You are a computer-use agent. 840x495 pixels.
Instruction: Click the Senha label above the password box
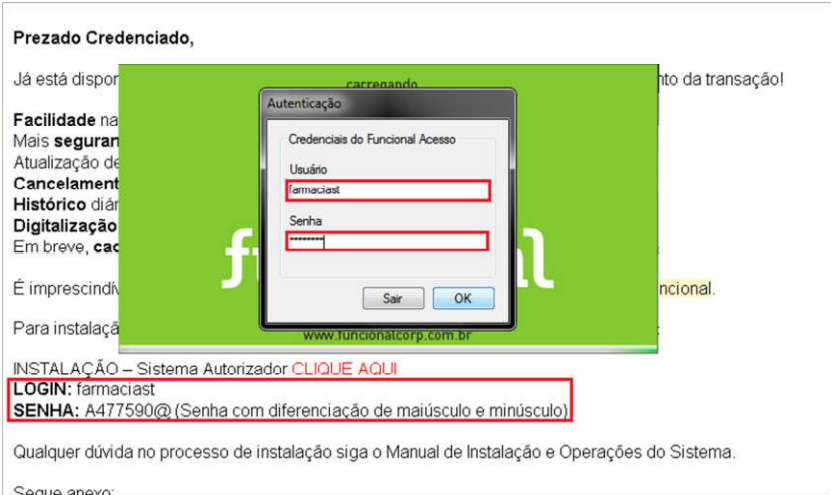305,221
